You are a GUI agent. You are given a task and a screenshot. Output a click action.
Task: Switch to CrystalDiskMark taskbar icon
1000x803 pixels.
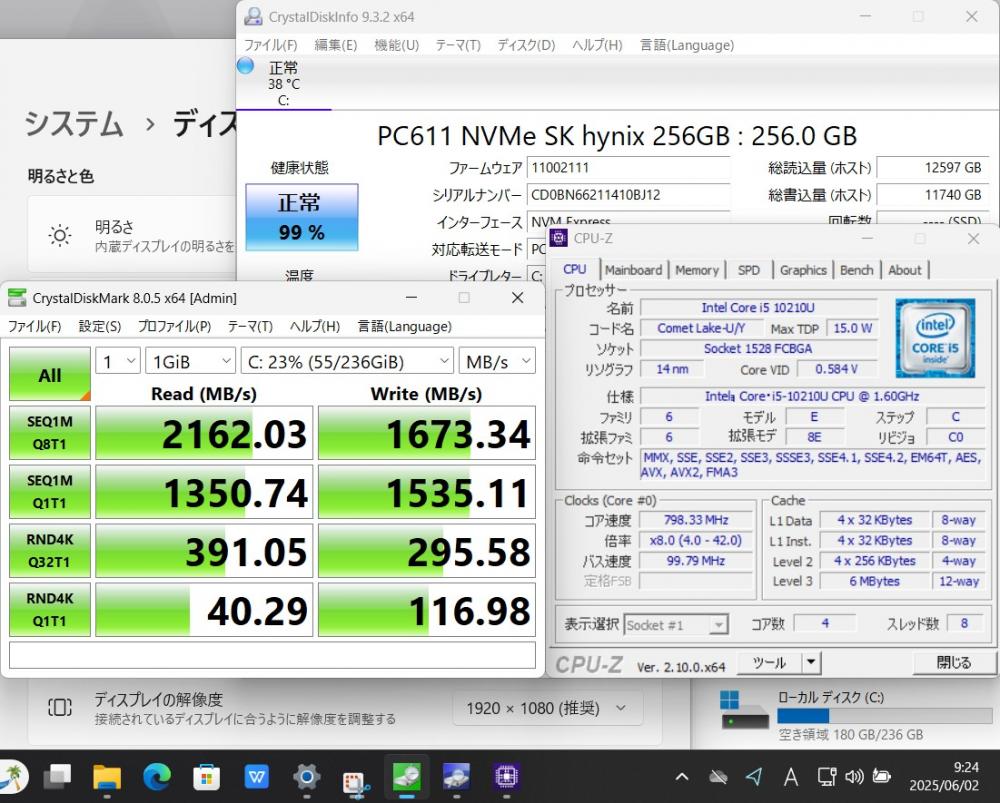[406, 776]
